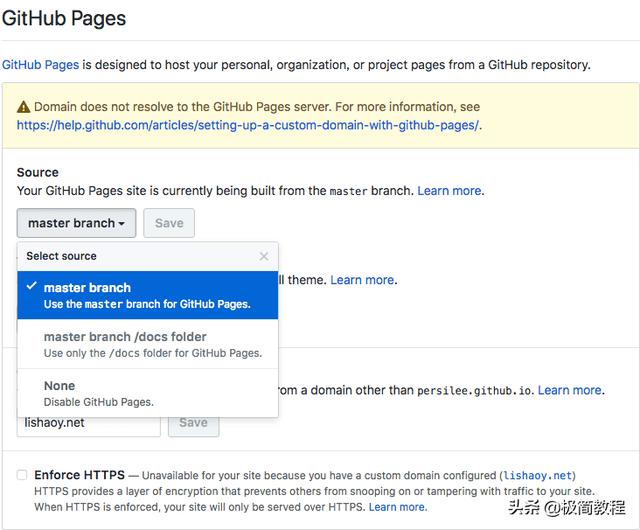Click the warning triangle icon
This screenshot has width=640, height=530.
pos(24,107)
